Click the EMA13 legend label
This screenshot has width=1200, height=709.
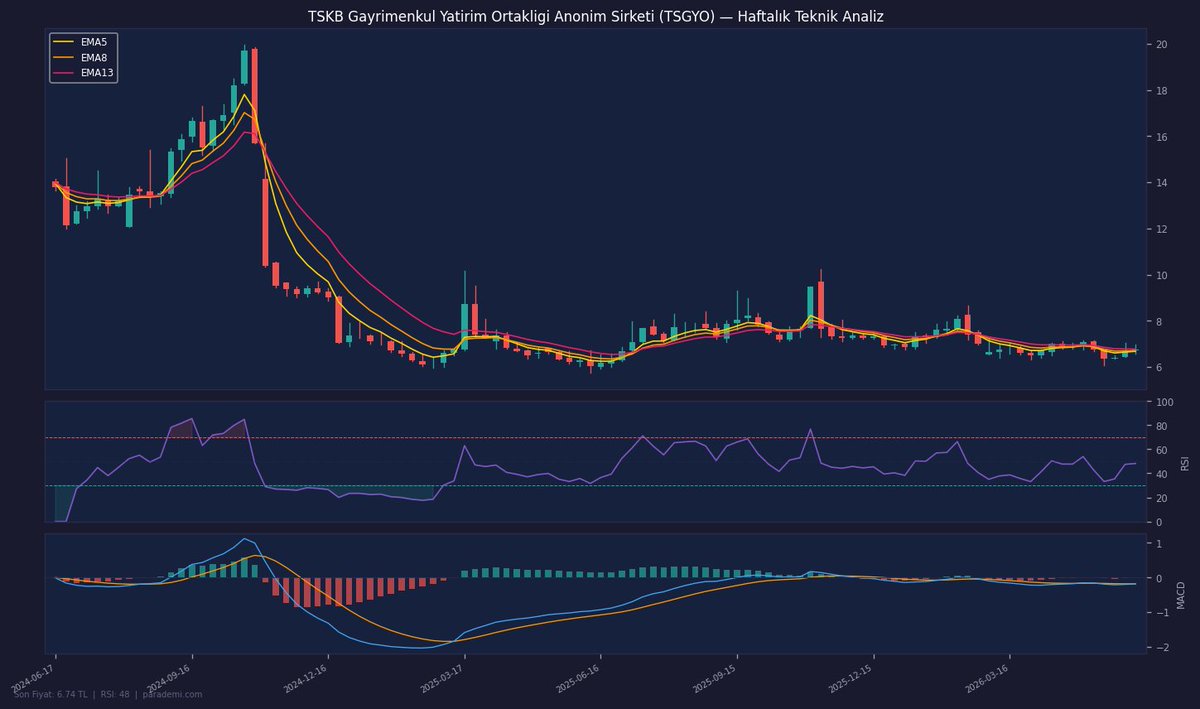[98, 72]
